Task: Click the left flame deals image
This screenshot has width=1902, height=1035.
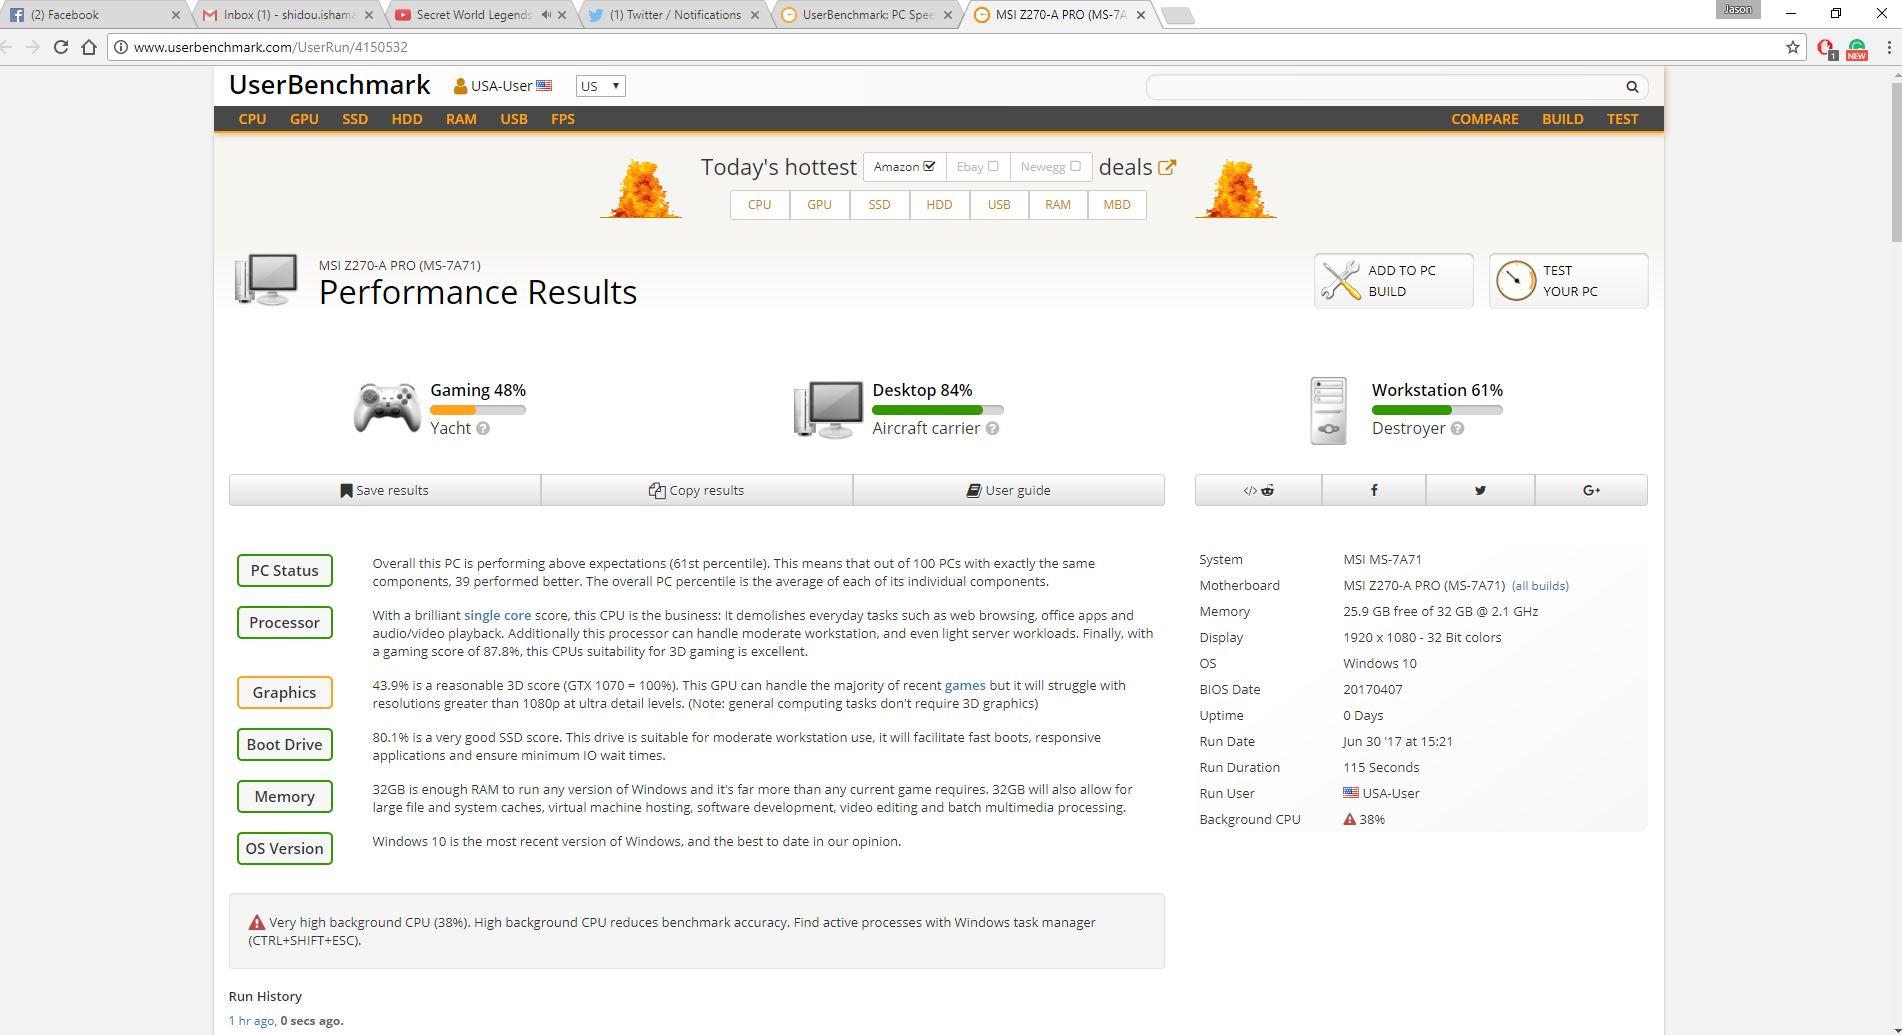Action: pyautogui.click(x=641, y=188)
